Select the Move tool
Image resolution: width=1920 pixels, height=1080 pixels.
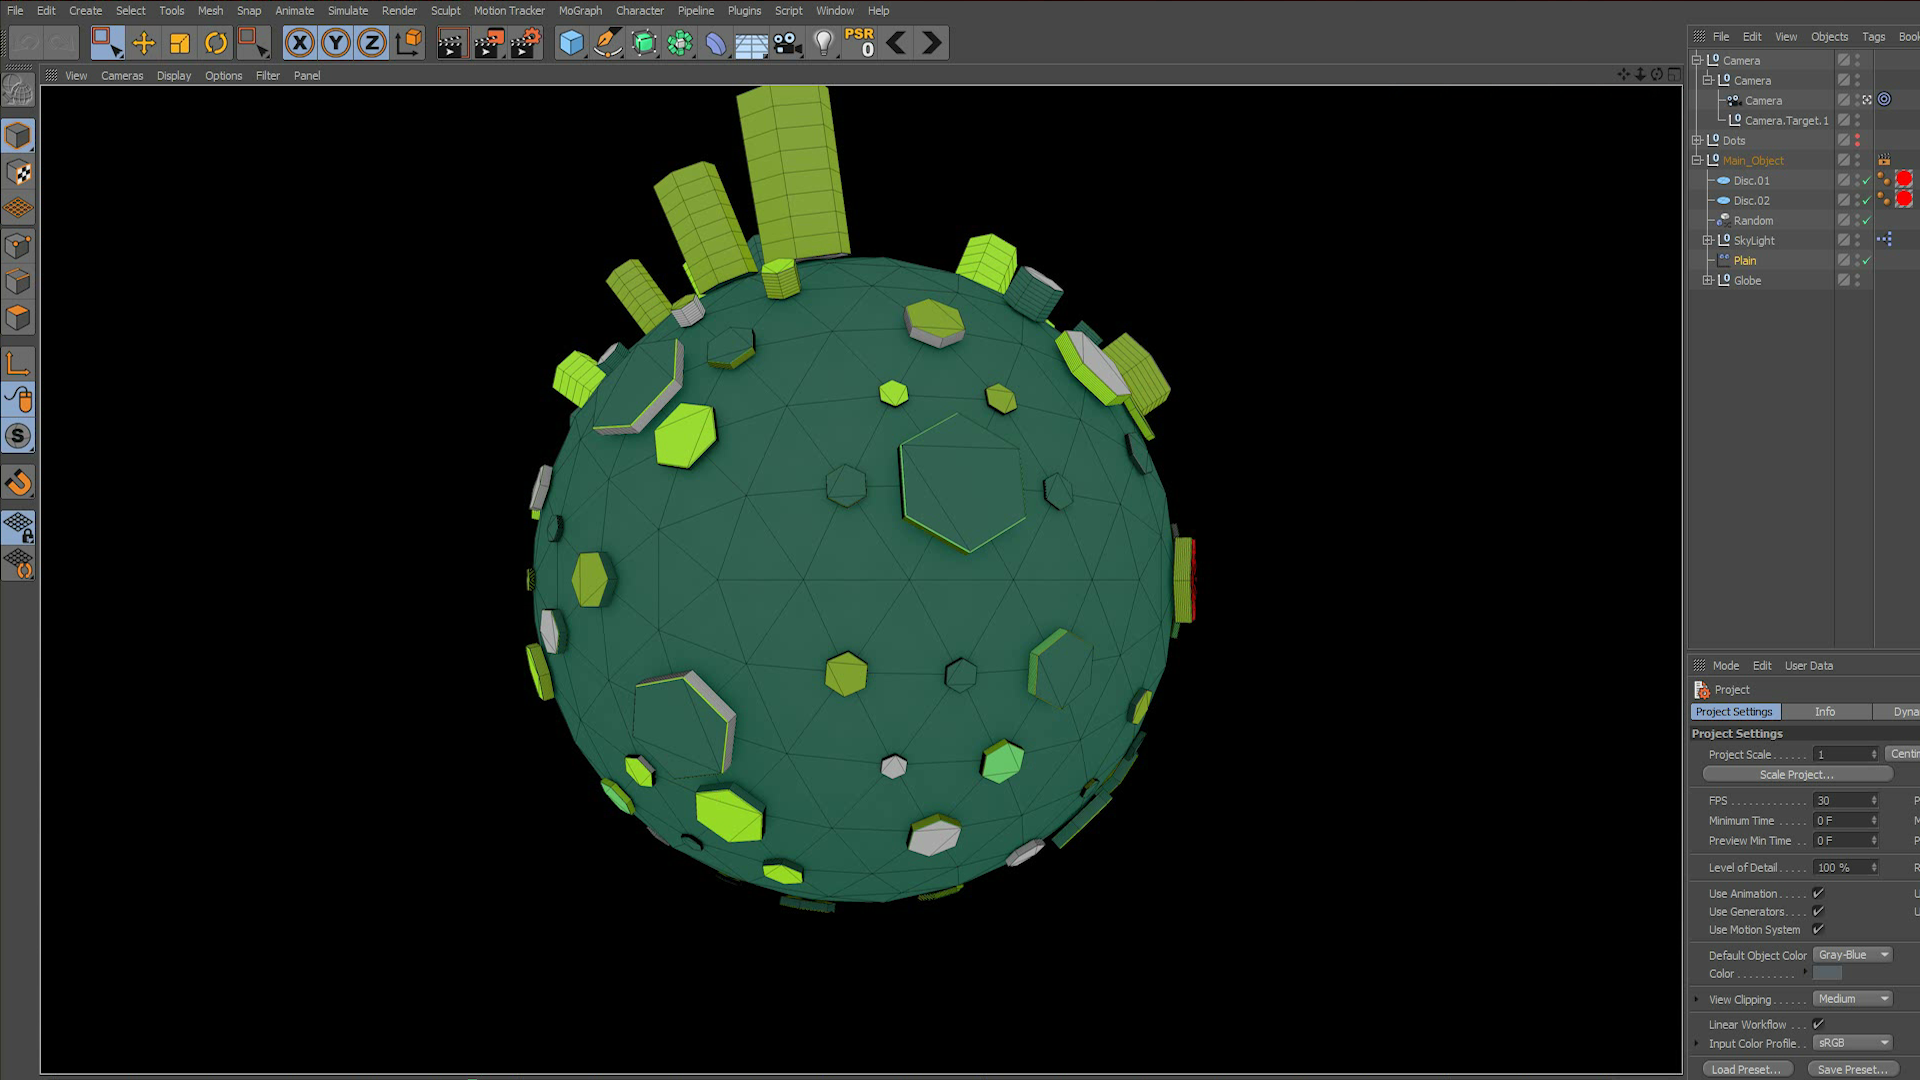click(143, 43)
